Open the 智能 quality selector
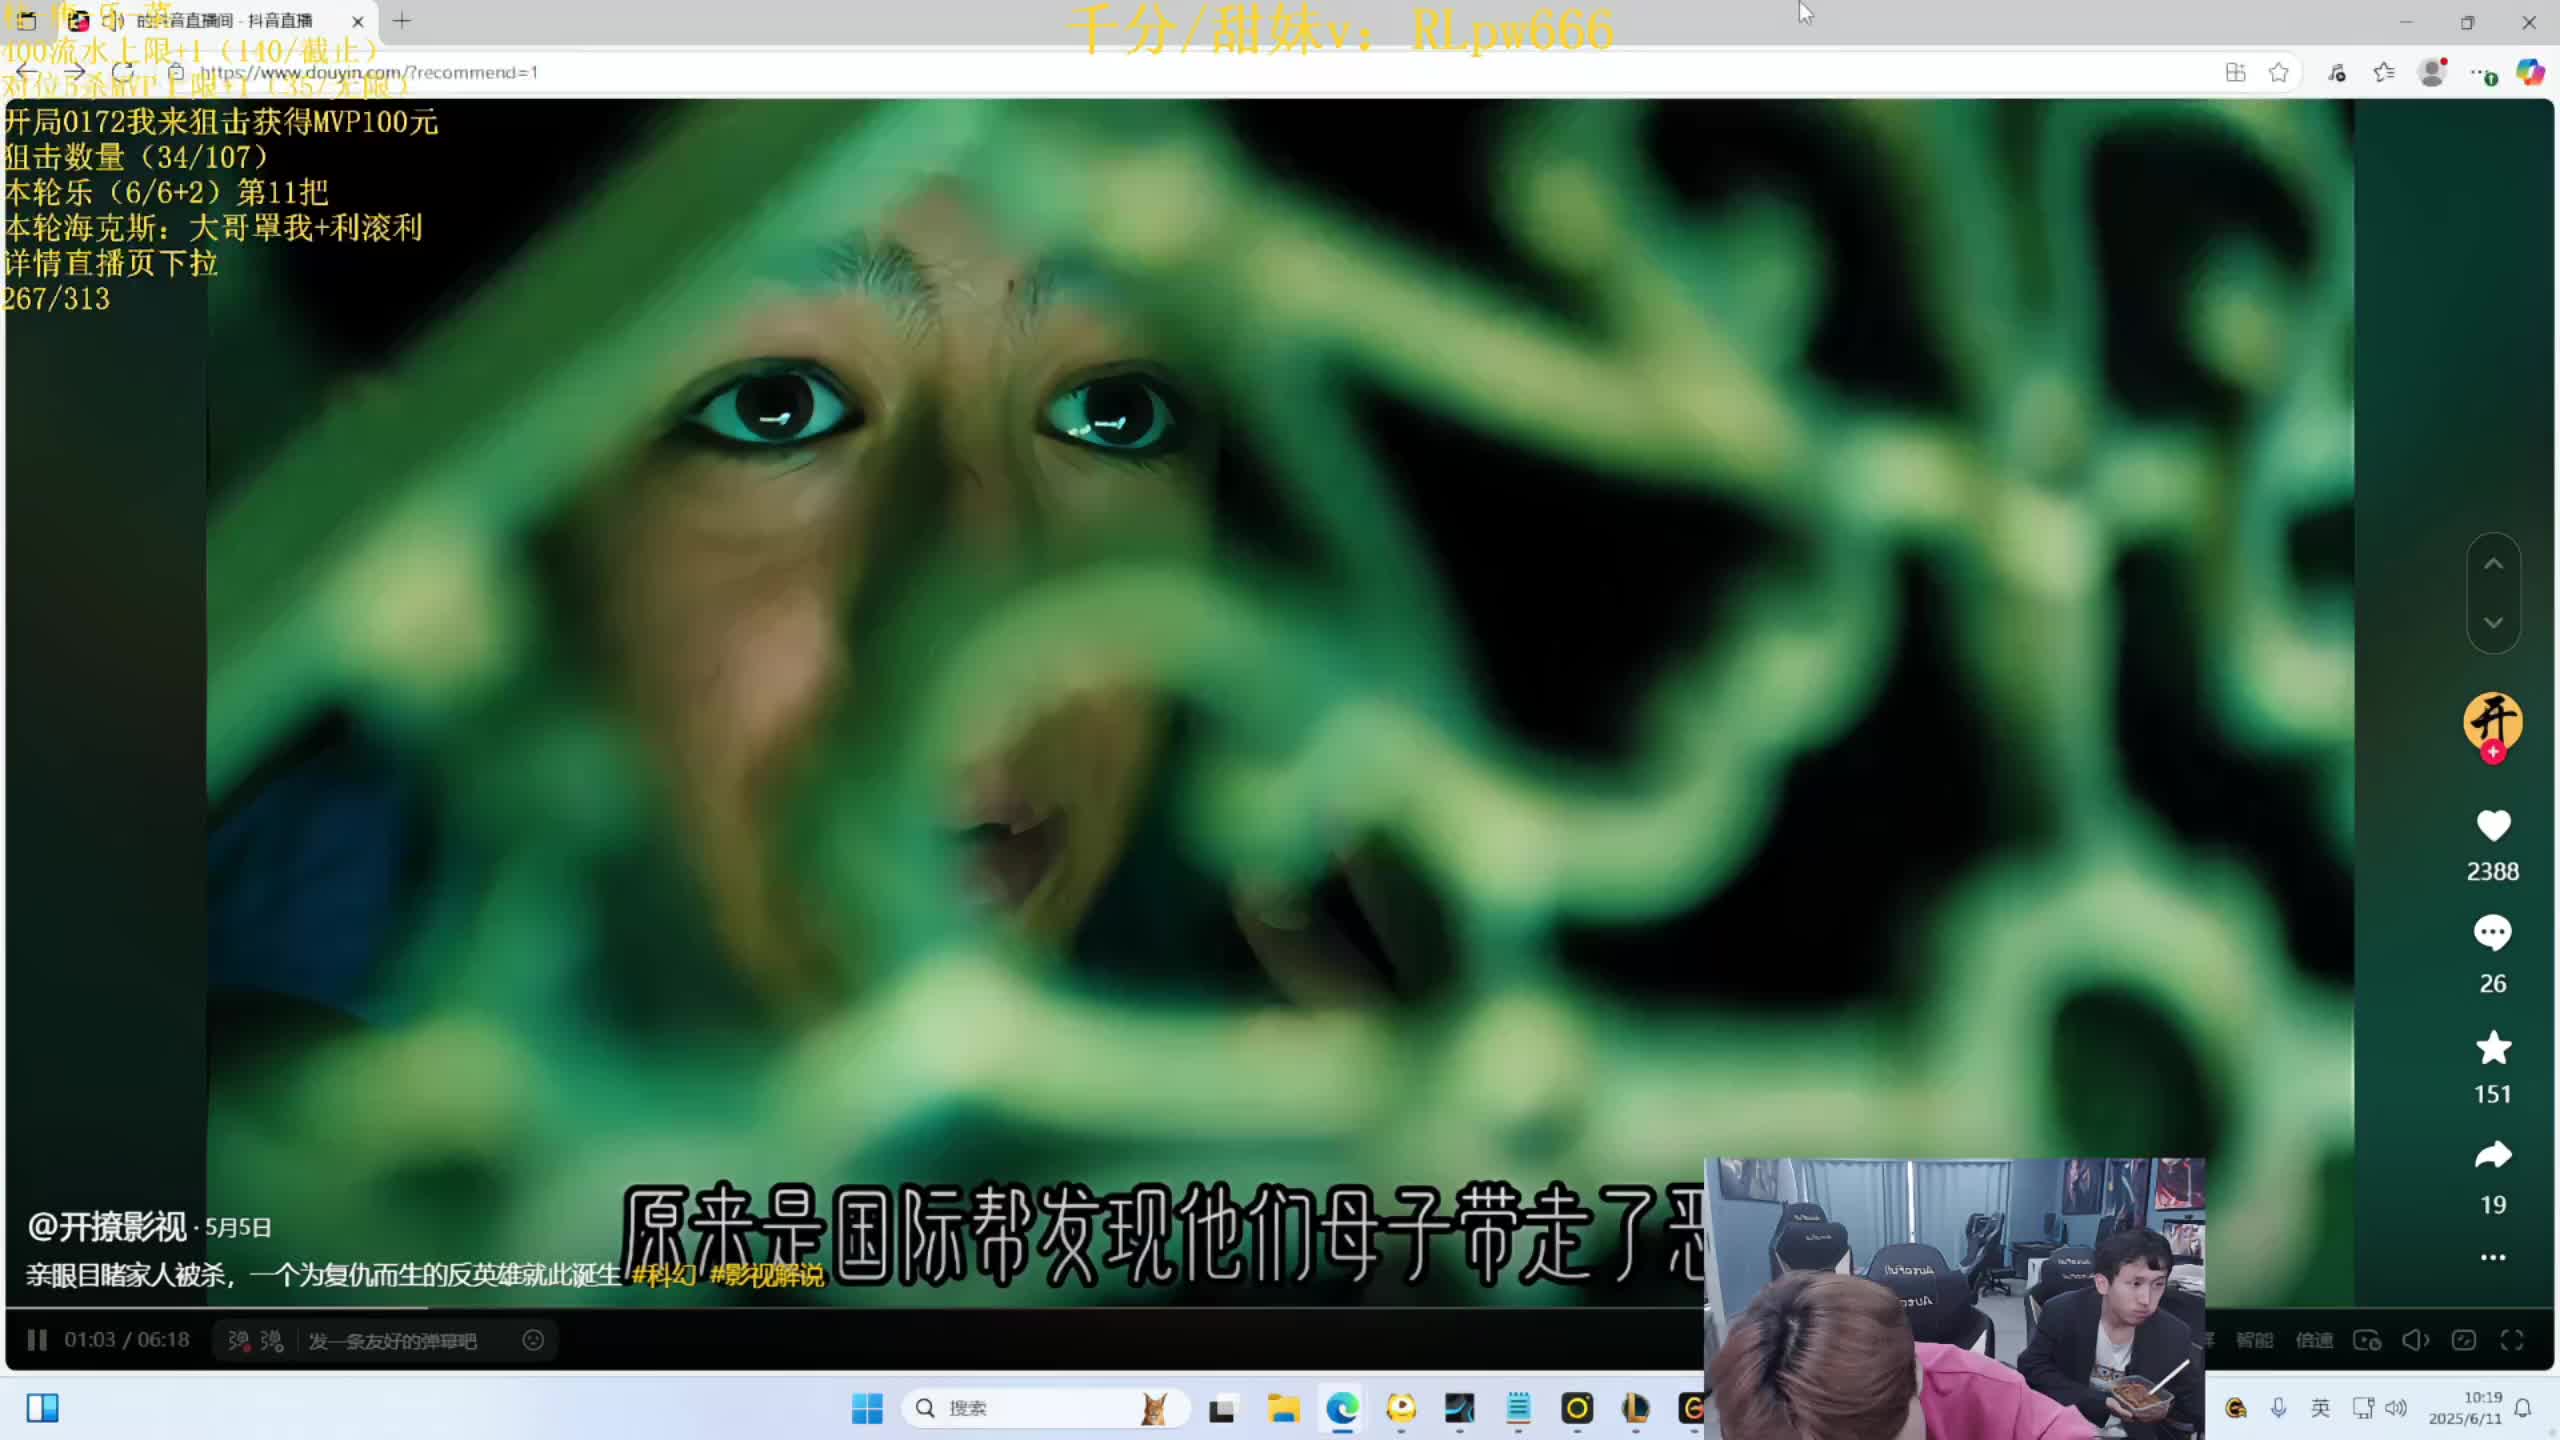This screenshot has width=2560, height=1440. [x=2254, y=1340]
